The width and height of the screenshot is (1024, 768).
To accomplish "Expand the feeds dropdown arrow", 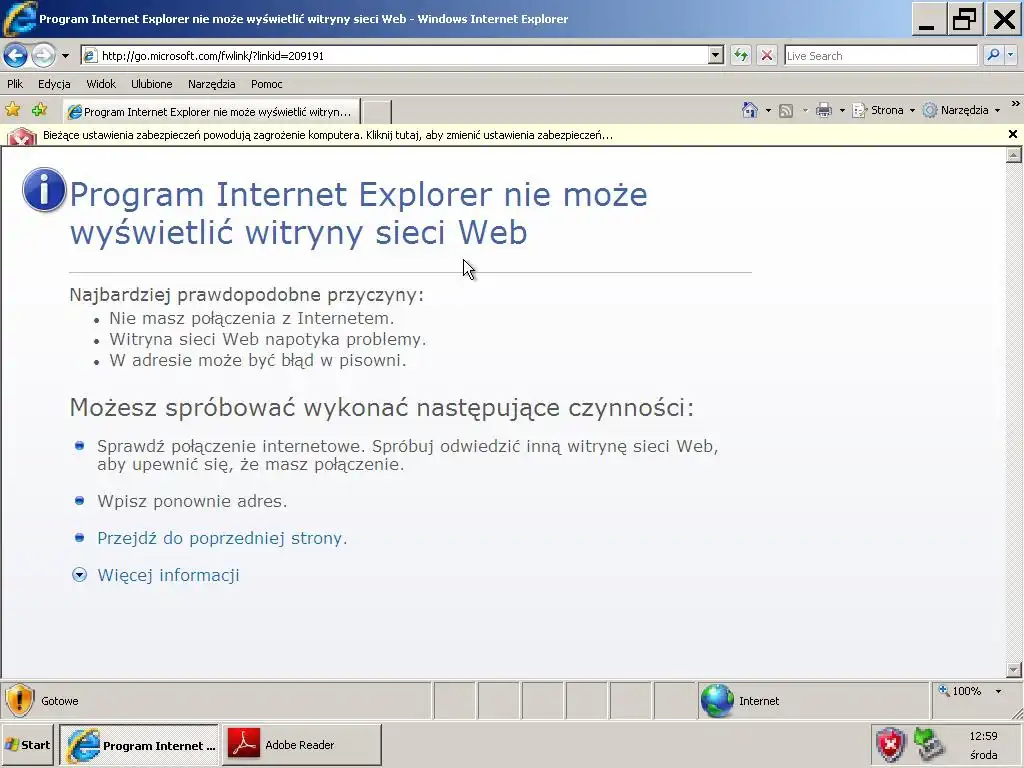I will pyautogui.click(x=805, y=110).
